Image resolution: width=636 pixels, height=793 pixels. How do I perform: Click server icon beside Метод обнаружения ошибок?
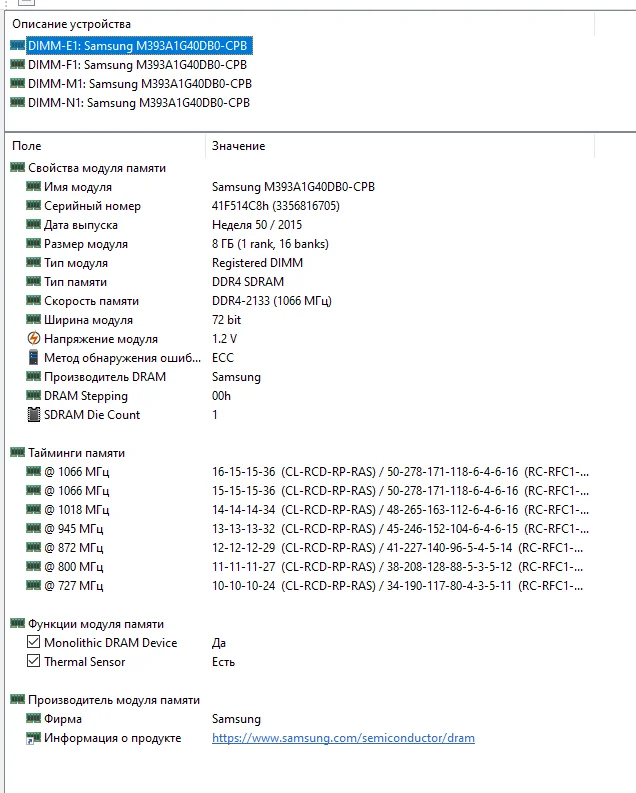(x=33, y=358)
